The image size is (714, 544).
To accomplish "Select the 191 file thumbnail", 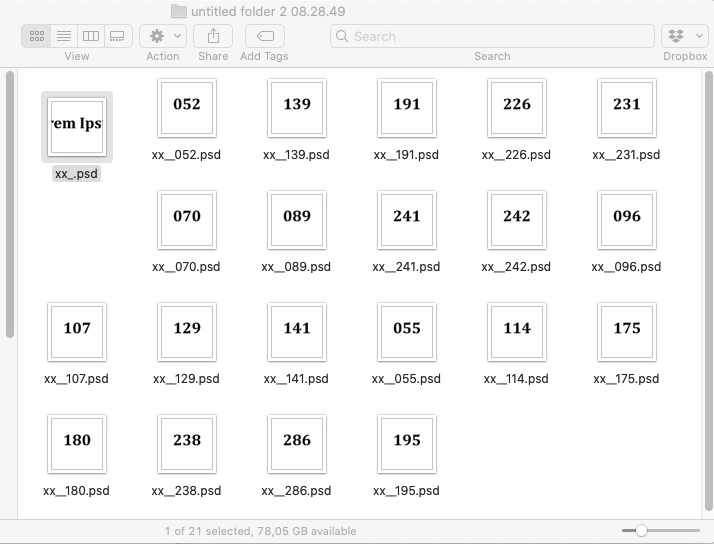I will 407,108.
